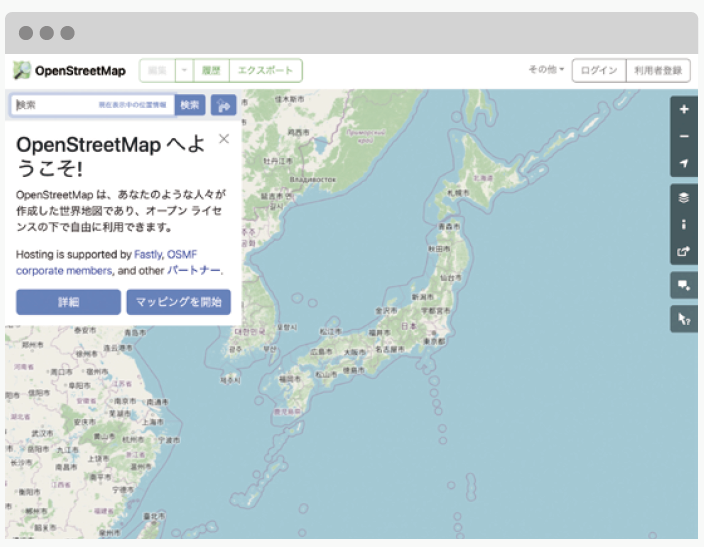Click the 福岡市 map label
The height and width of the screenshot is (547, 704).
pos(290,379)
